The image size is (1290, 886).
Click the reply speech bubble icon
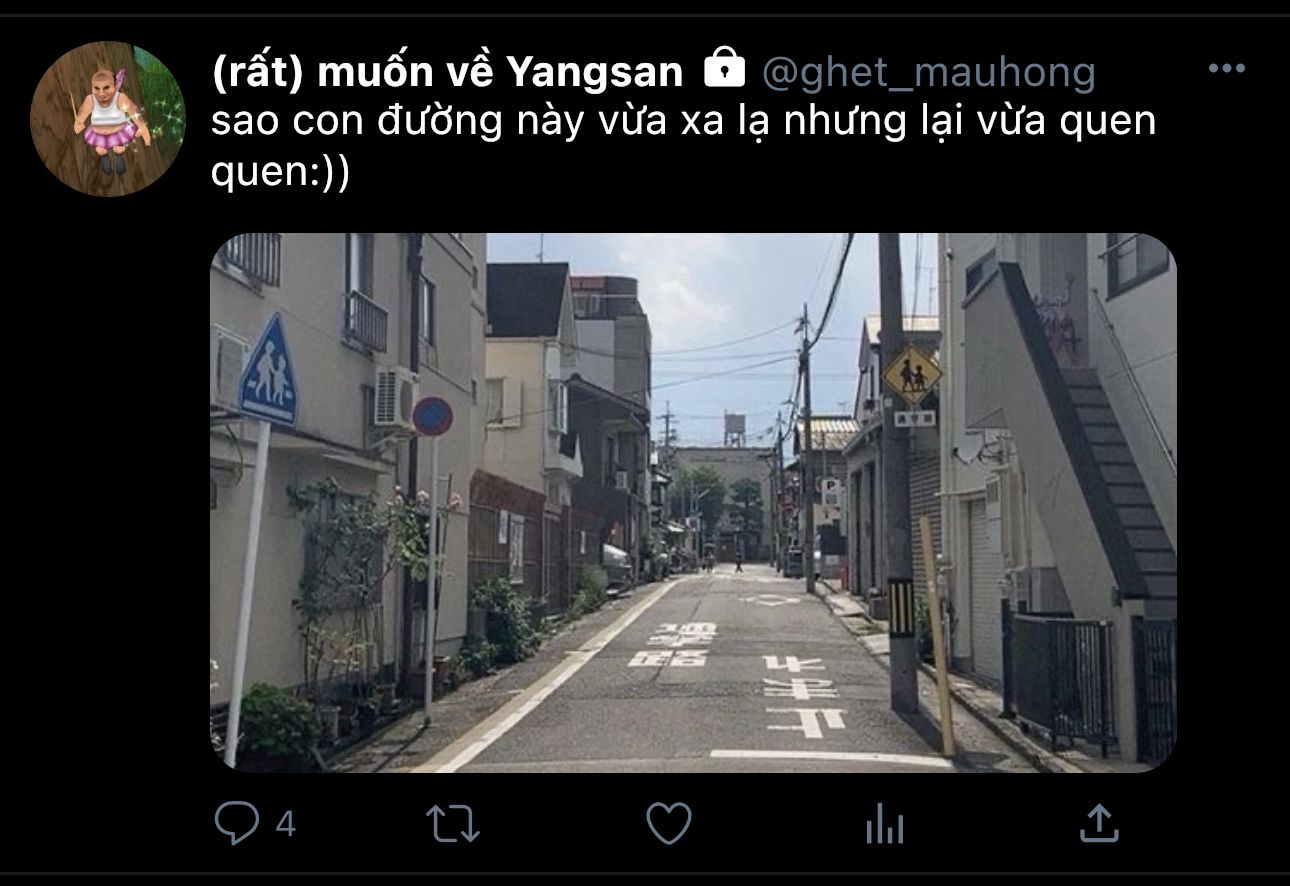[x=236, y=824]
